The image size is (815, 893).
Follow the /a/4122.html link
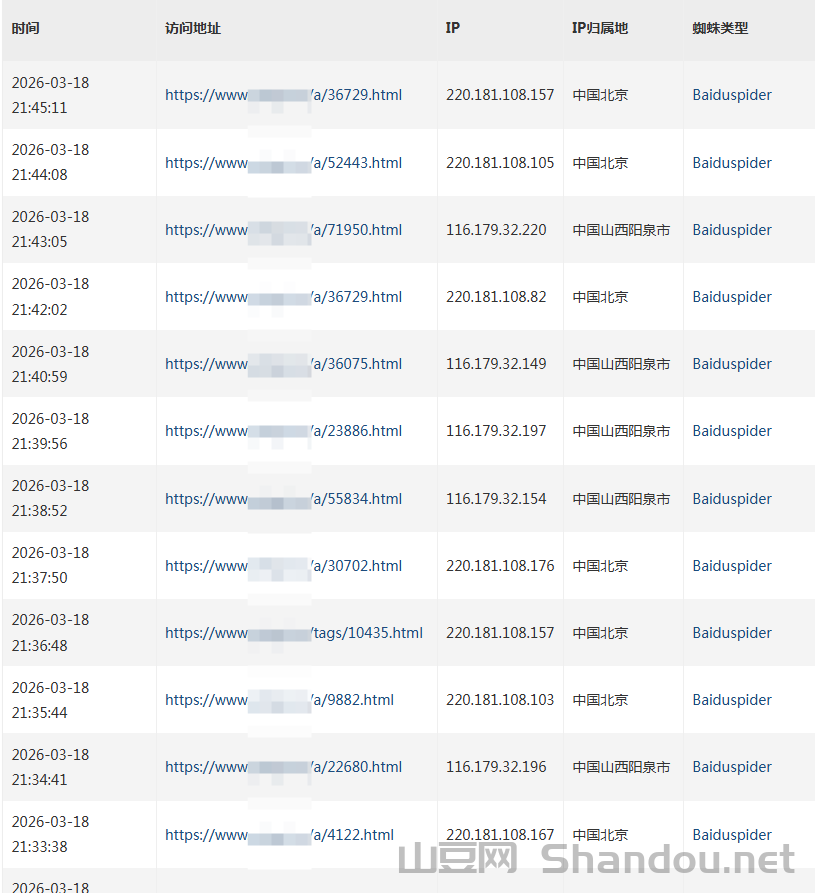[x=280, y=835]
